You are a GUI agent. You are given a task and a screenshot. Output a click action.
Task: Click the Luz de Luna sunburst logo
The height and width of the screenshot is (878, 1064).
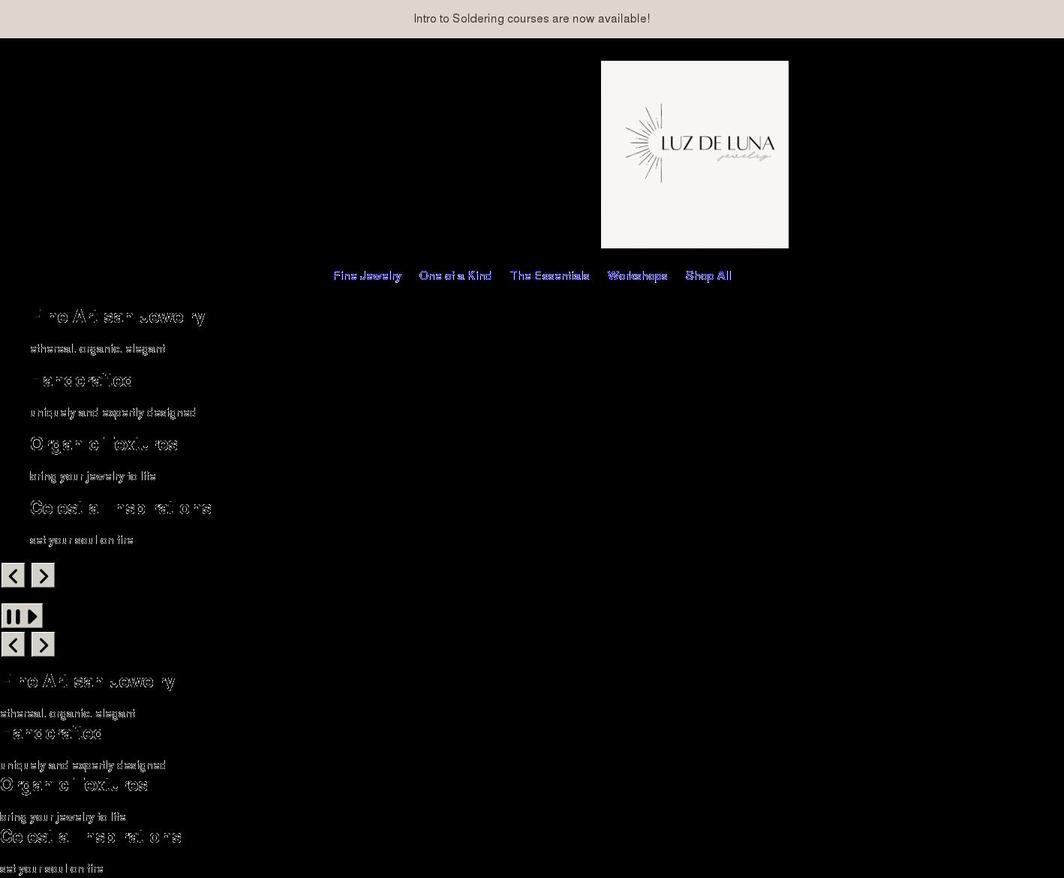pos(694,154)
